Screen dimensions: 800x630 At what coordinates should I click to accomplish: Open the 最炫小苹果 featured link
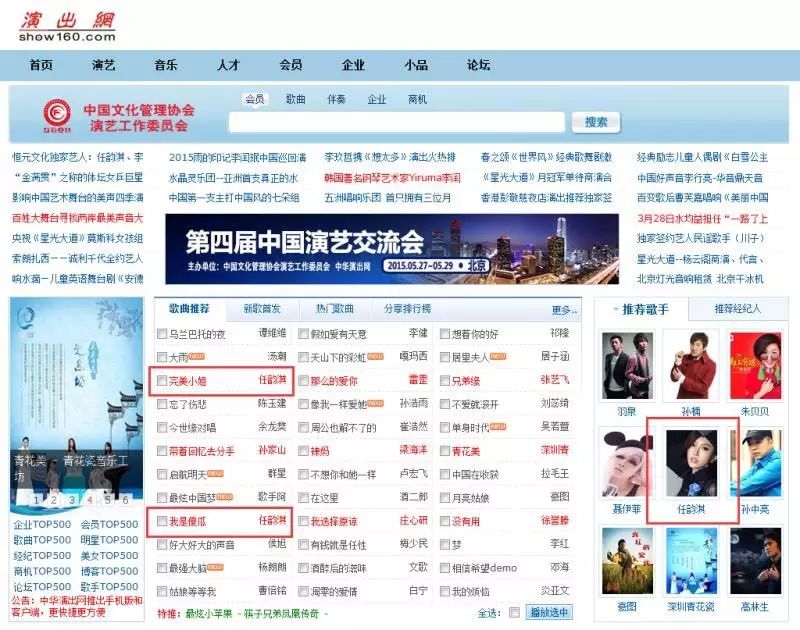pyautogui.click(x=209, y=614)
